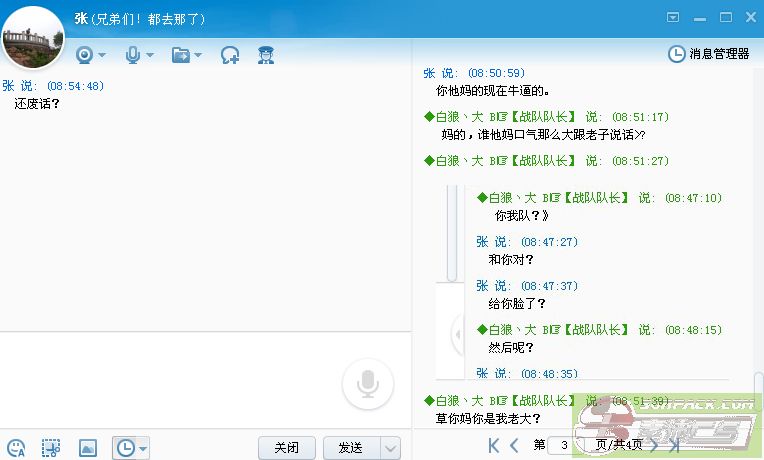
Task: Click the page number input field
Action: coord(565,445)
